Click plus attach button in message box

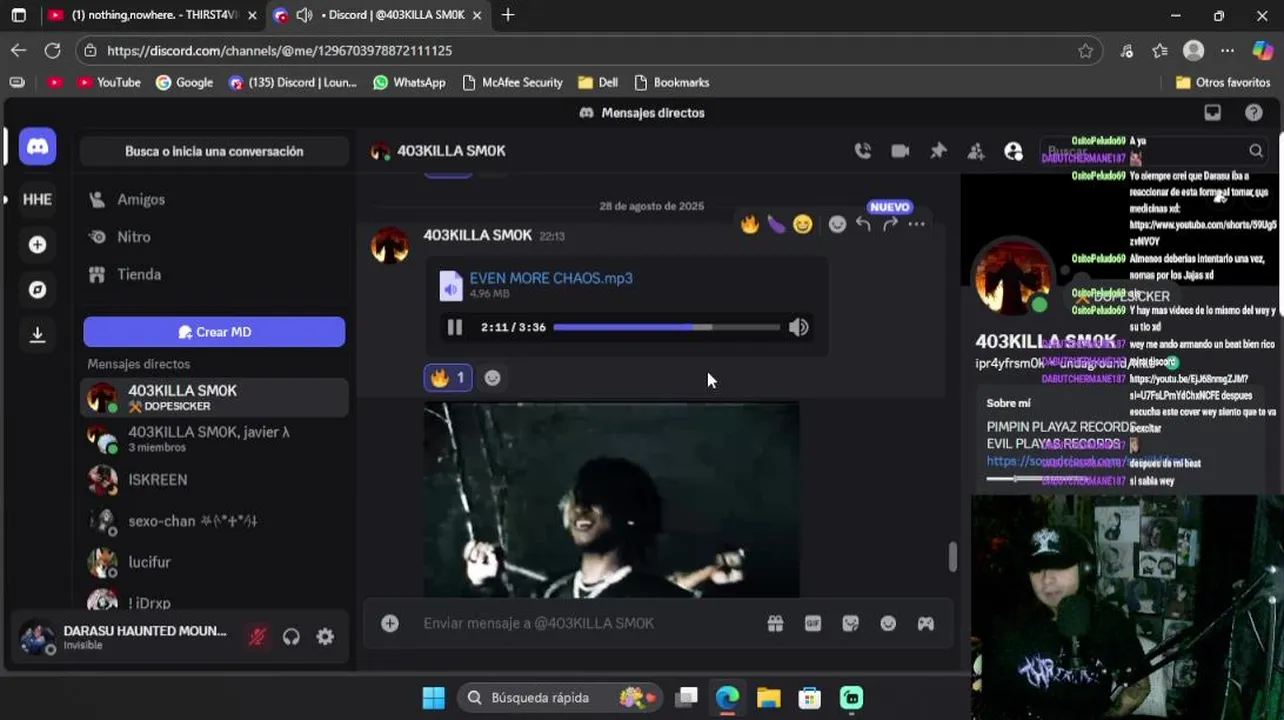tap(390, 623)
